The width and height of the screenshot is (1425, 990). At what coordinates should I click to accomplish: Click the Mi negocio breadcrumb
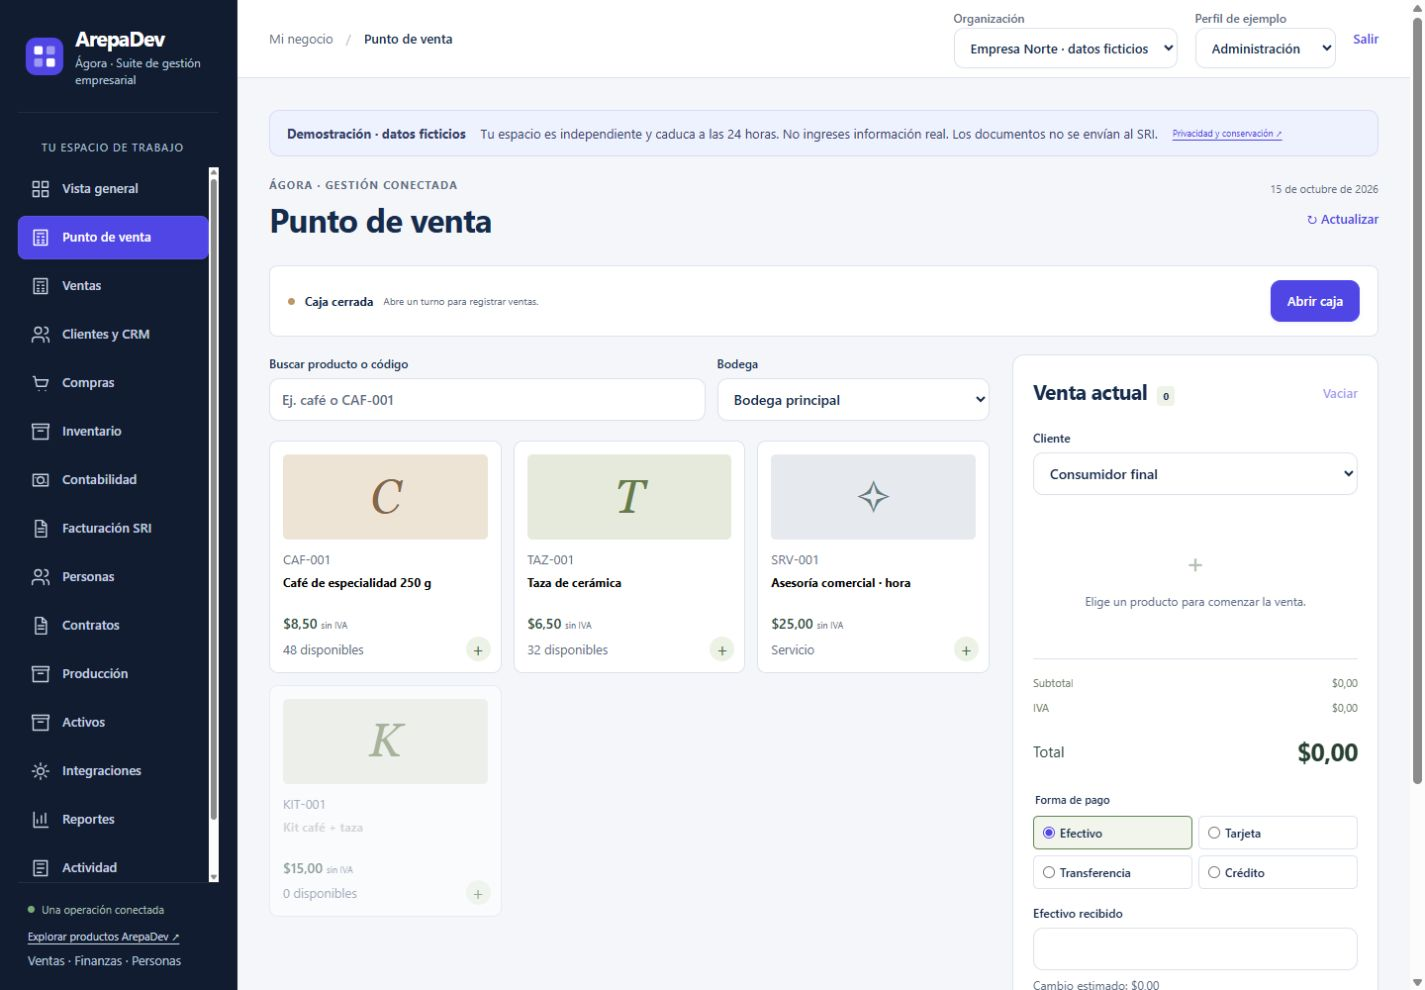pos(301,39)
